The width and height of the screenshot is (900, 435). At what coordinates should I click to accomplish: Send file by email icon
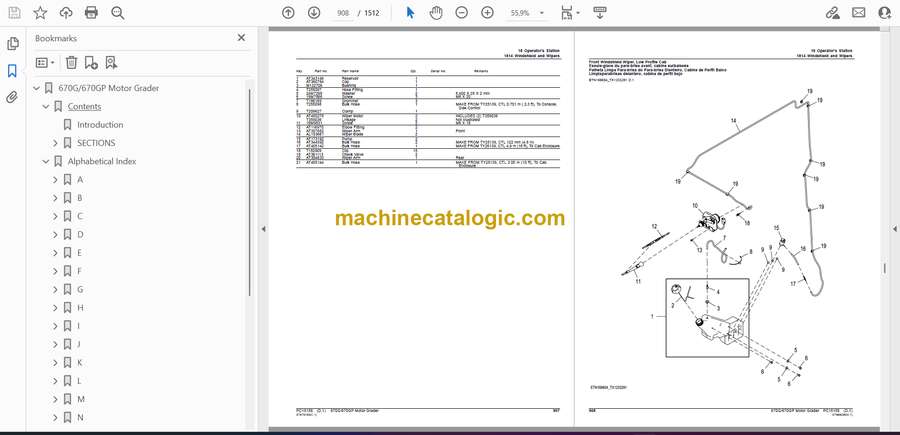859,13
